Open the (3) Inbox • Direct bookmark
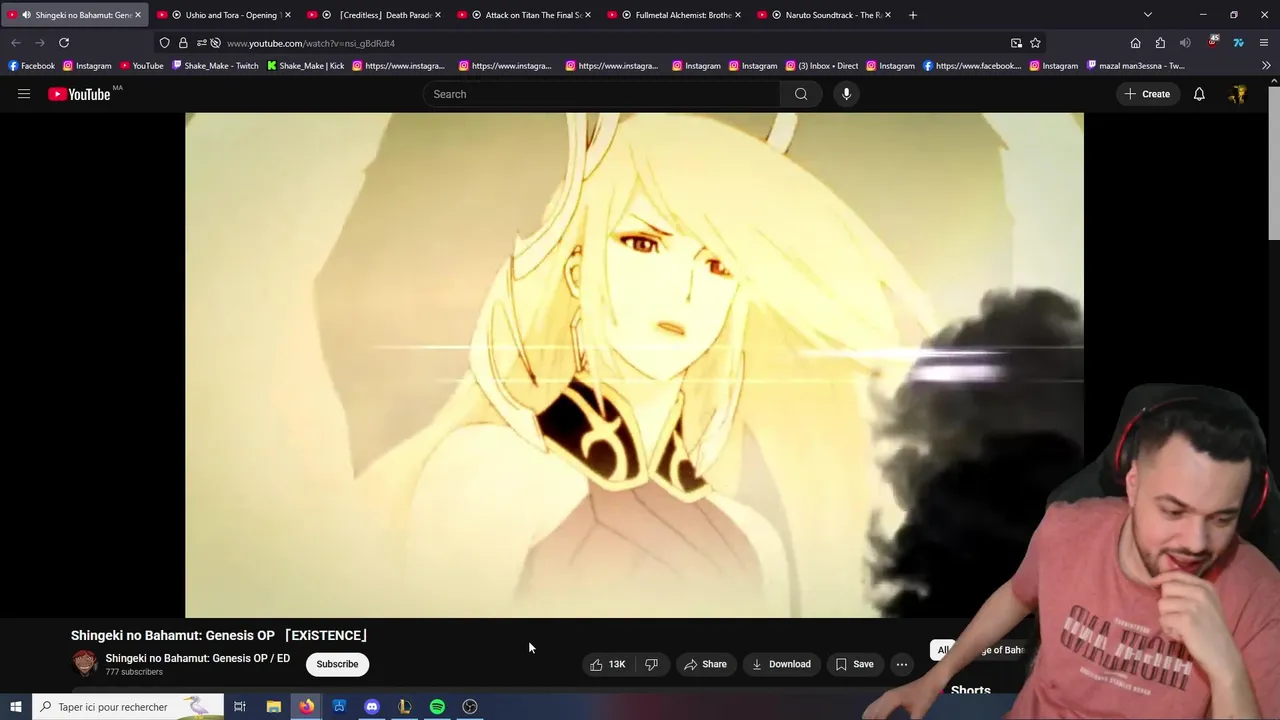The width and height of the screenshot is (1280, 720). (822, 66)
